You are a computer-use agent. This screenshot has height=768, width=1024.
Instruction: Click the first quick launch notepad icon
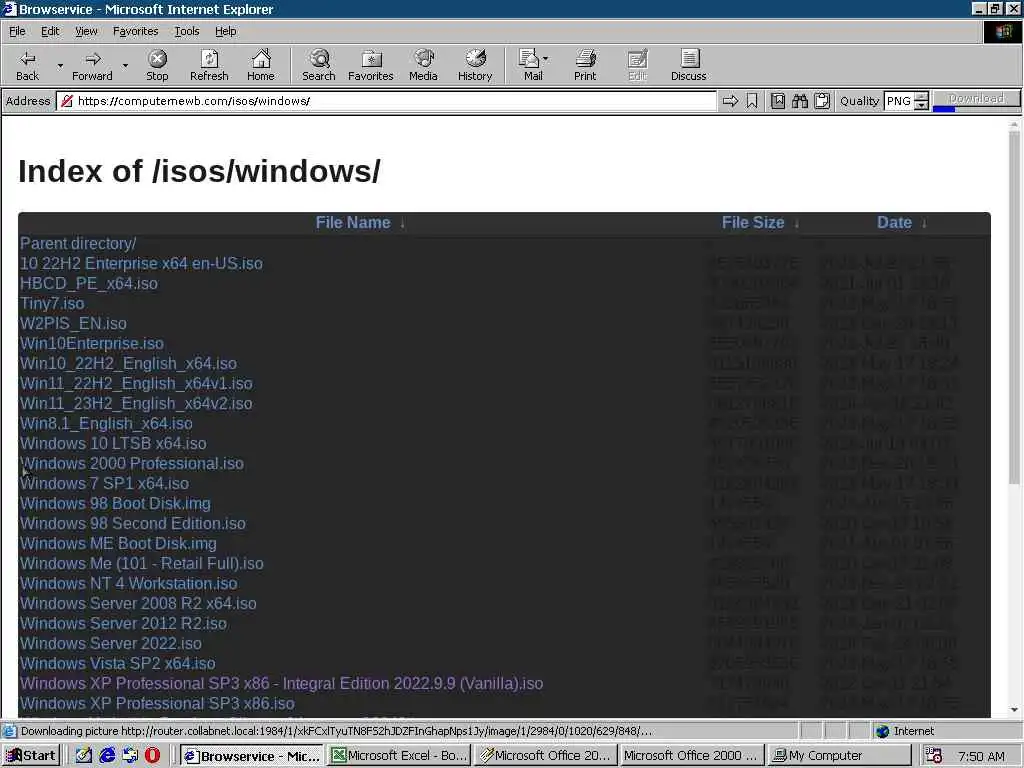tap(84, 756)
